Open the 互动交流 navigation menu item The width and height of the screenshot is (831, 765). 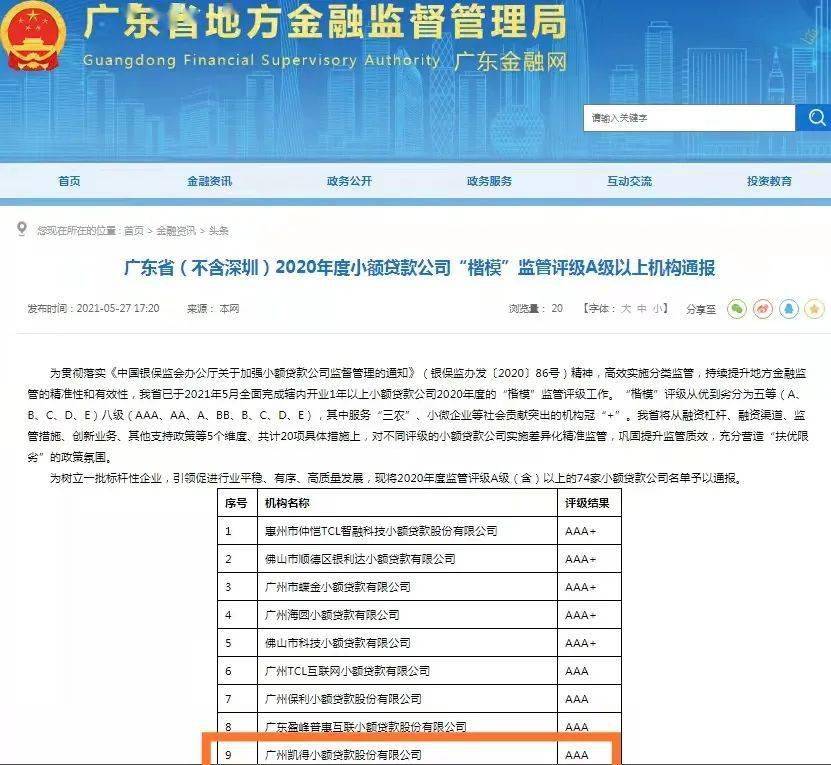tap(629, 181)
